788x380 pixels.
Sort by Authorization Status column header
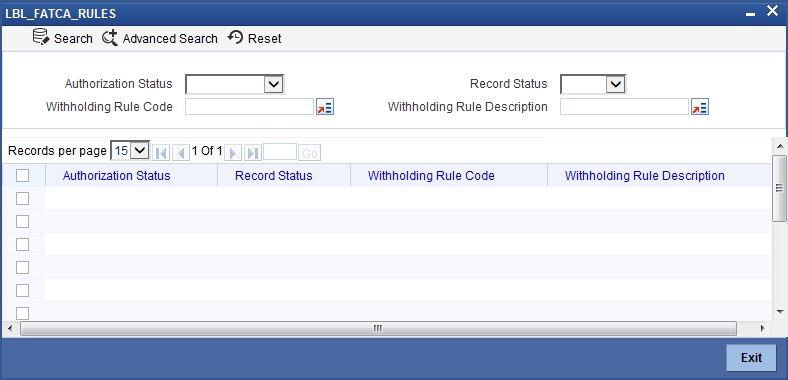click(117, 175)
